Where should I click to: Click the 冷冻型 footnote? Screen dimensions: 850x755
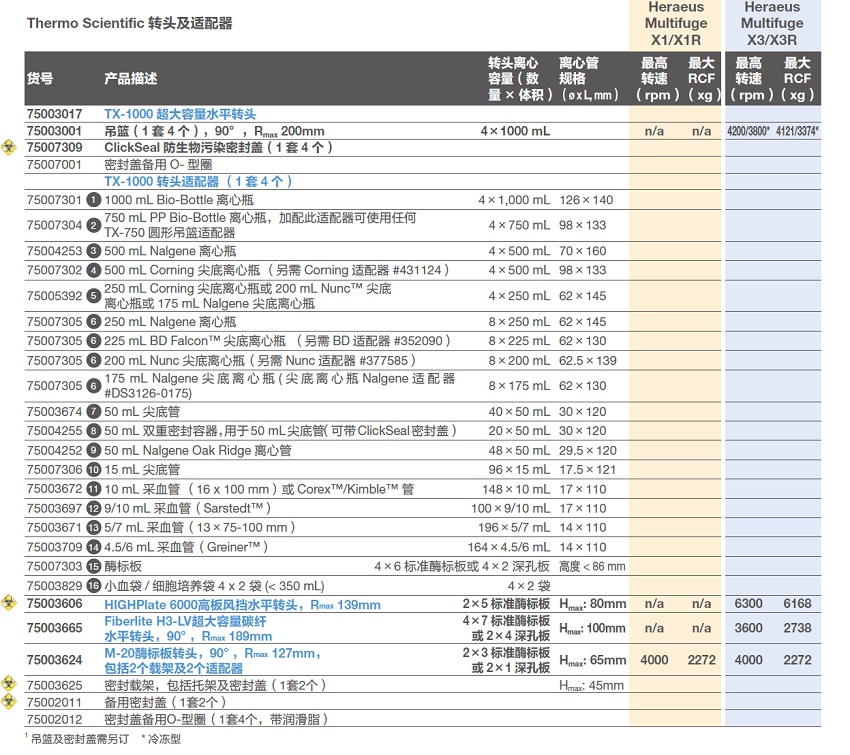click(164, 739)
